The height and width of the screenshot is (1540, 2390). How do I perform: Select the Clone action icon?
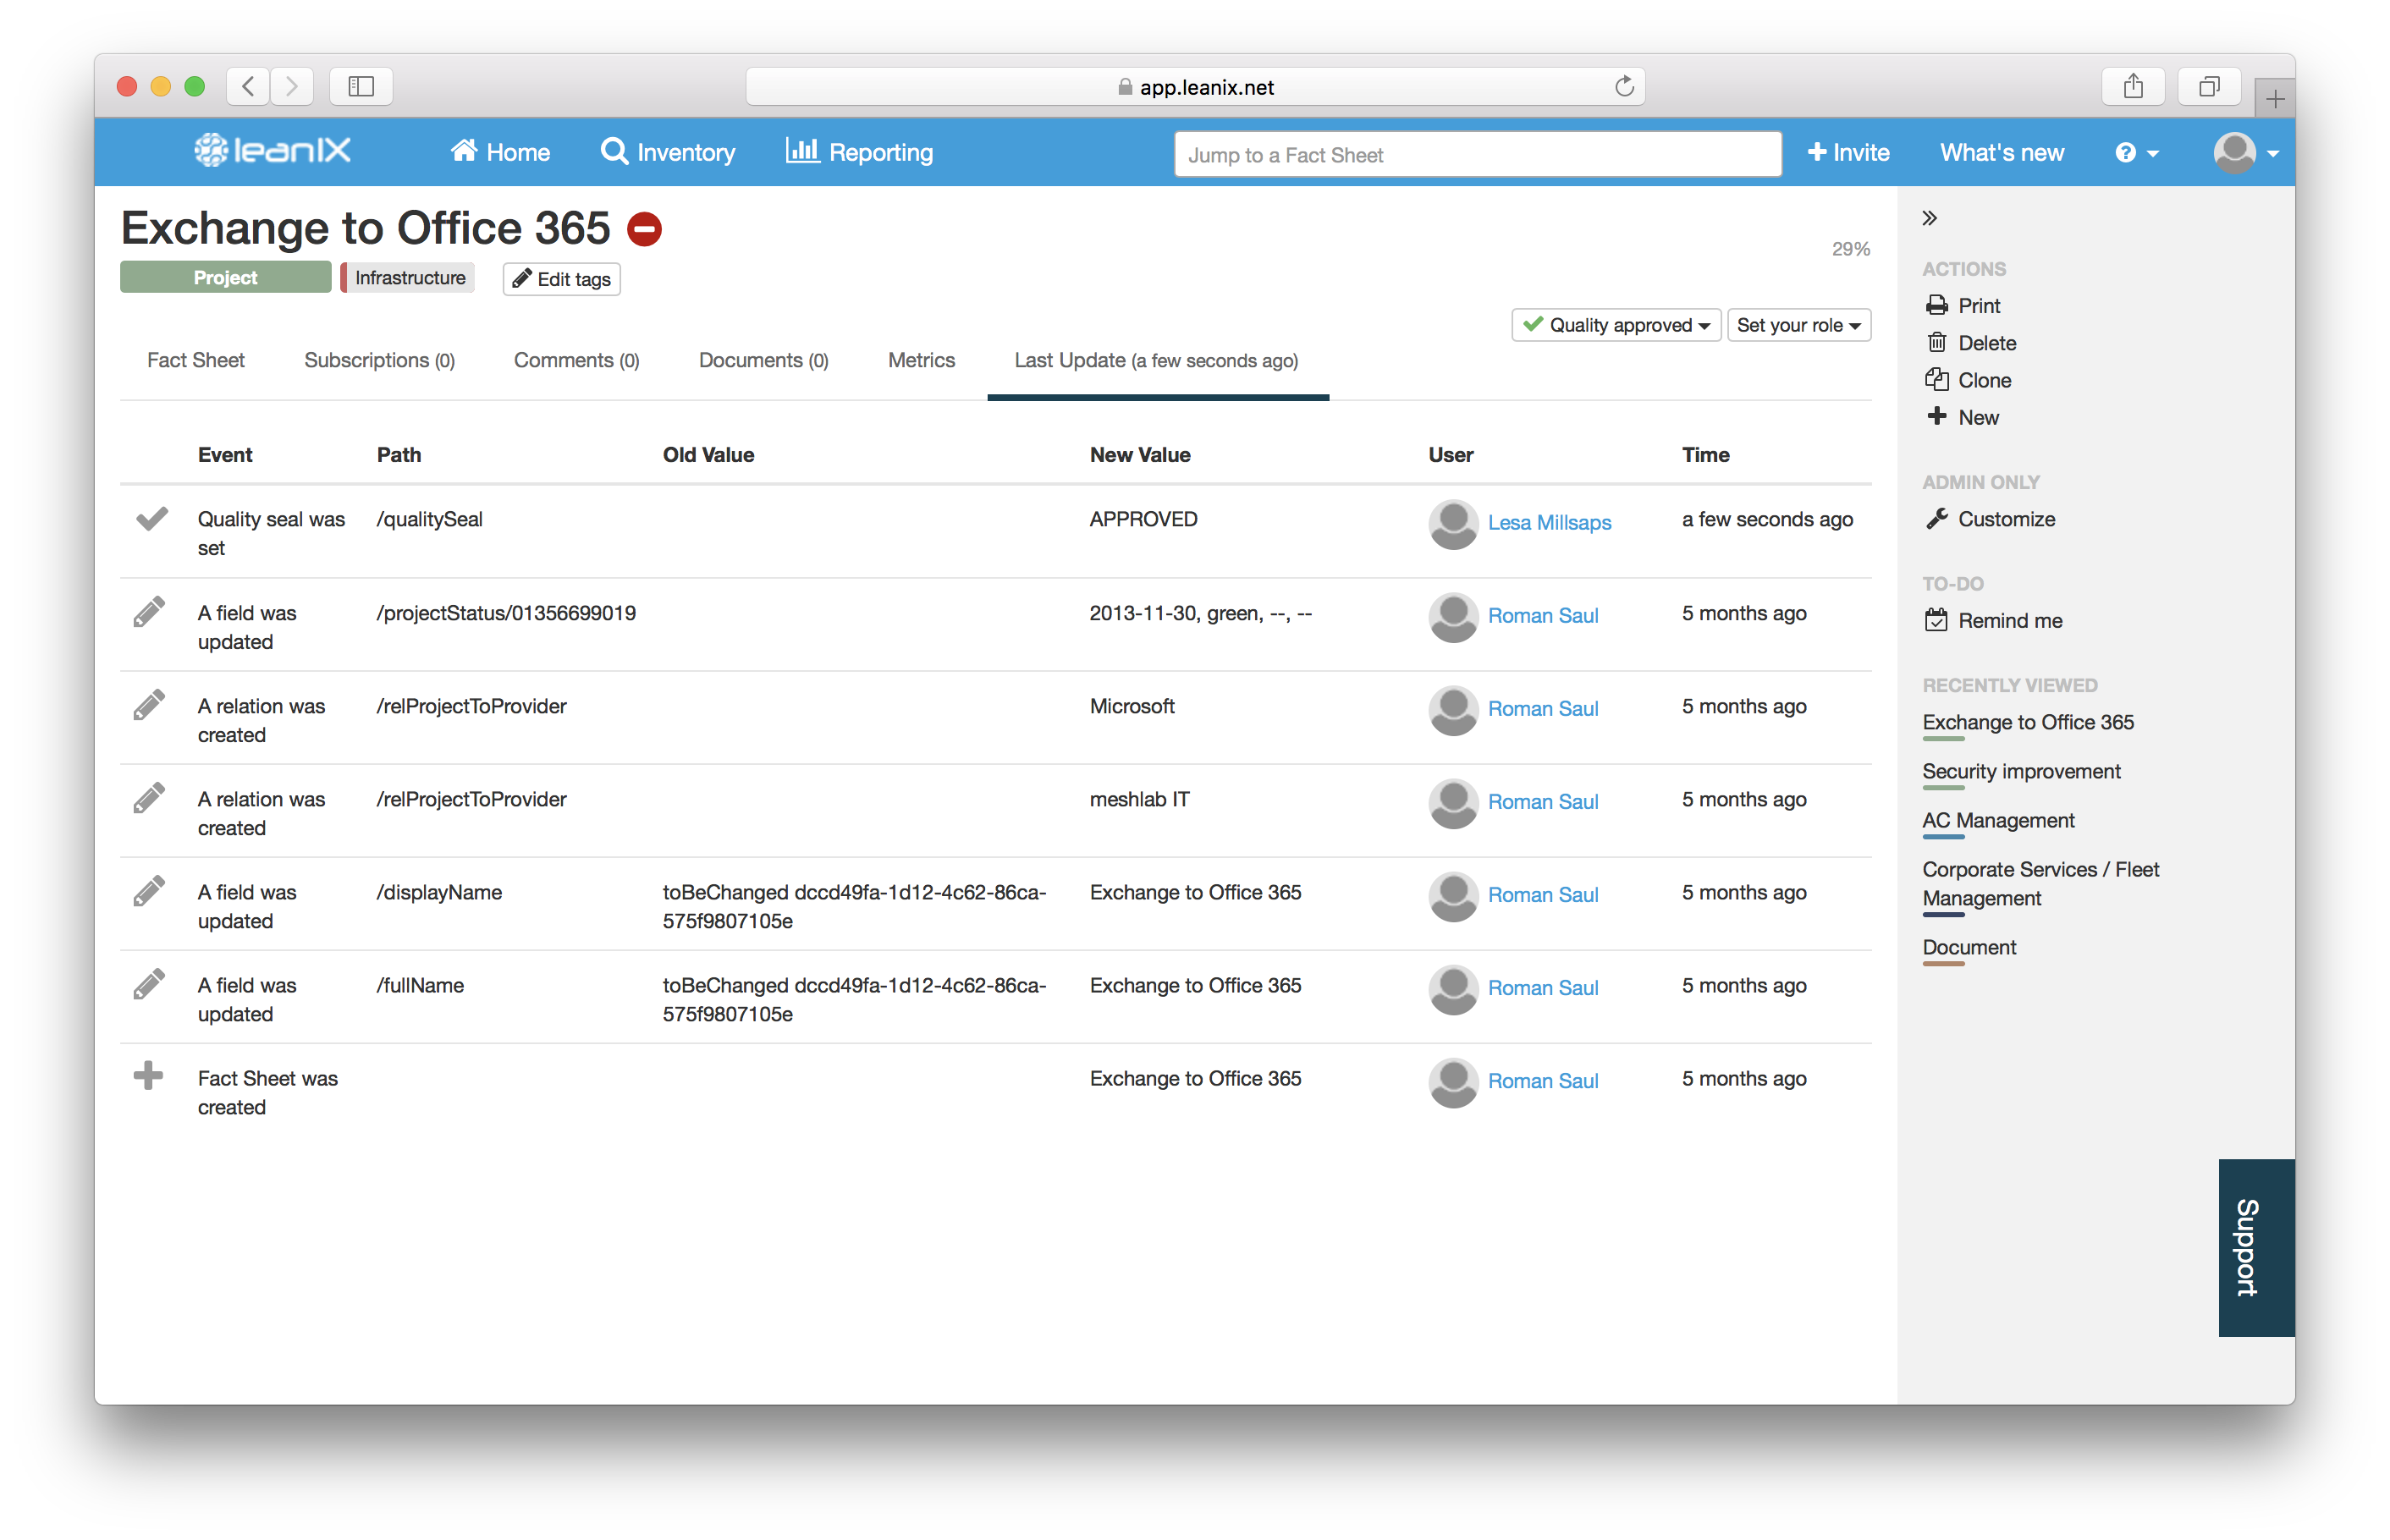tap(1939, 380)
